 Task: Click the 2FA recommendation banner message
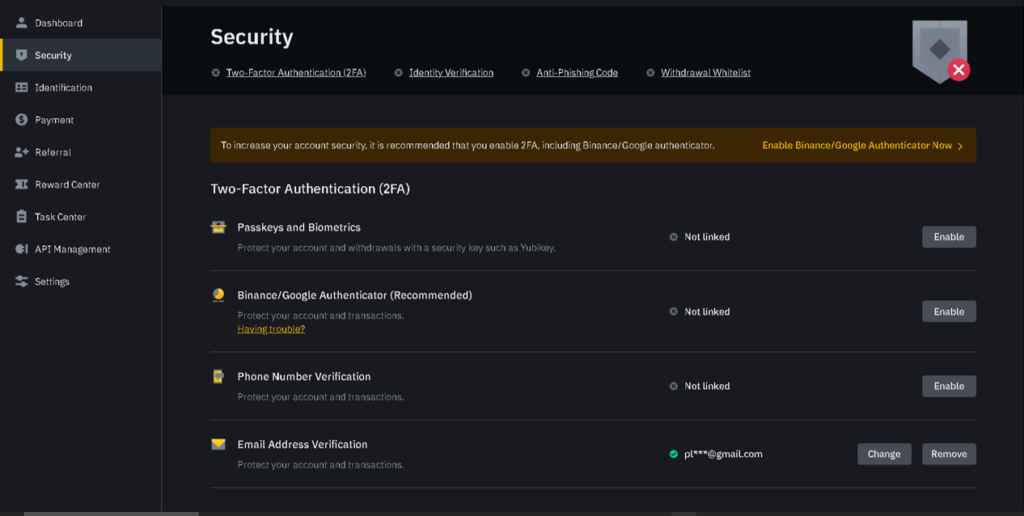(468, 146)
